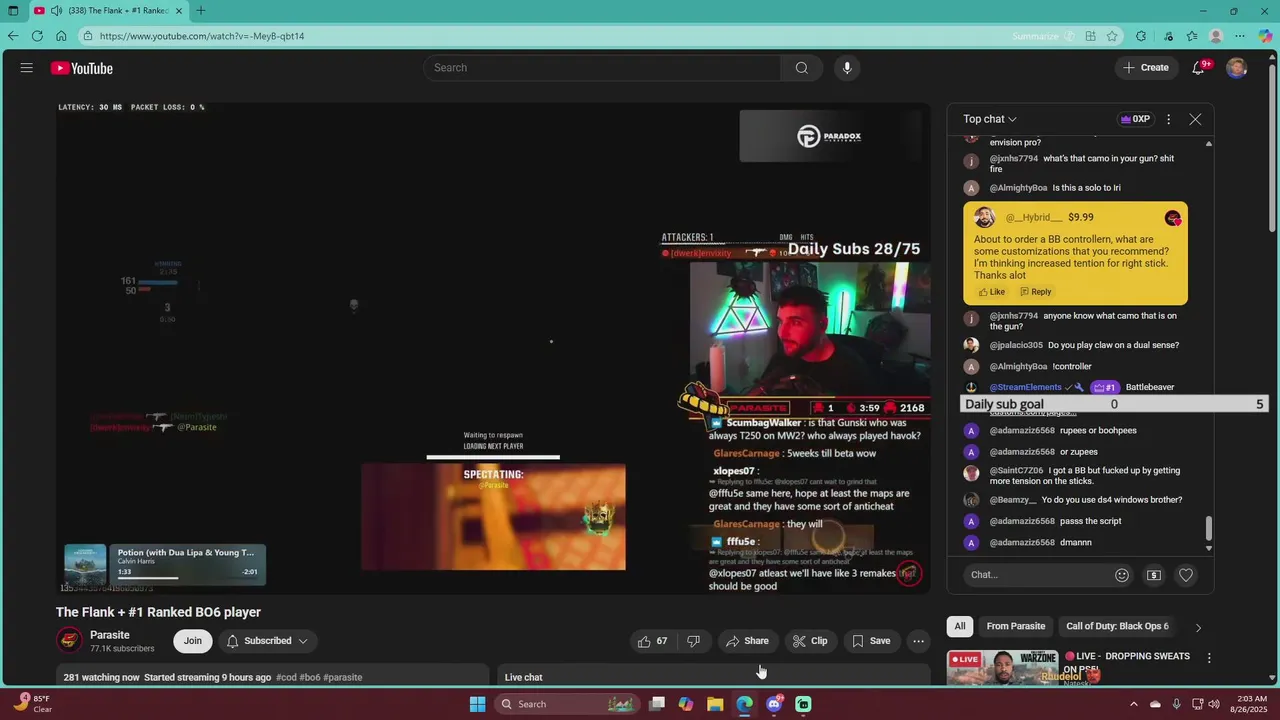Open Task View from the taskbar
The image size is (1280, 720).
[657, 704]
